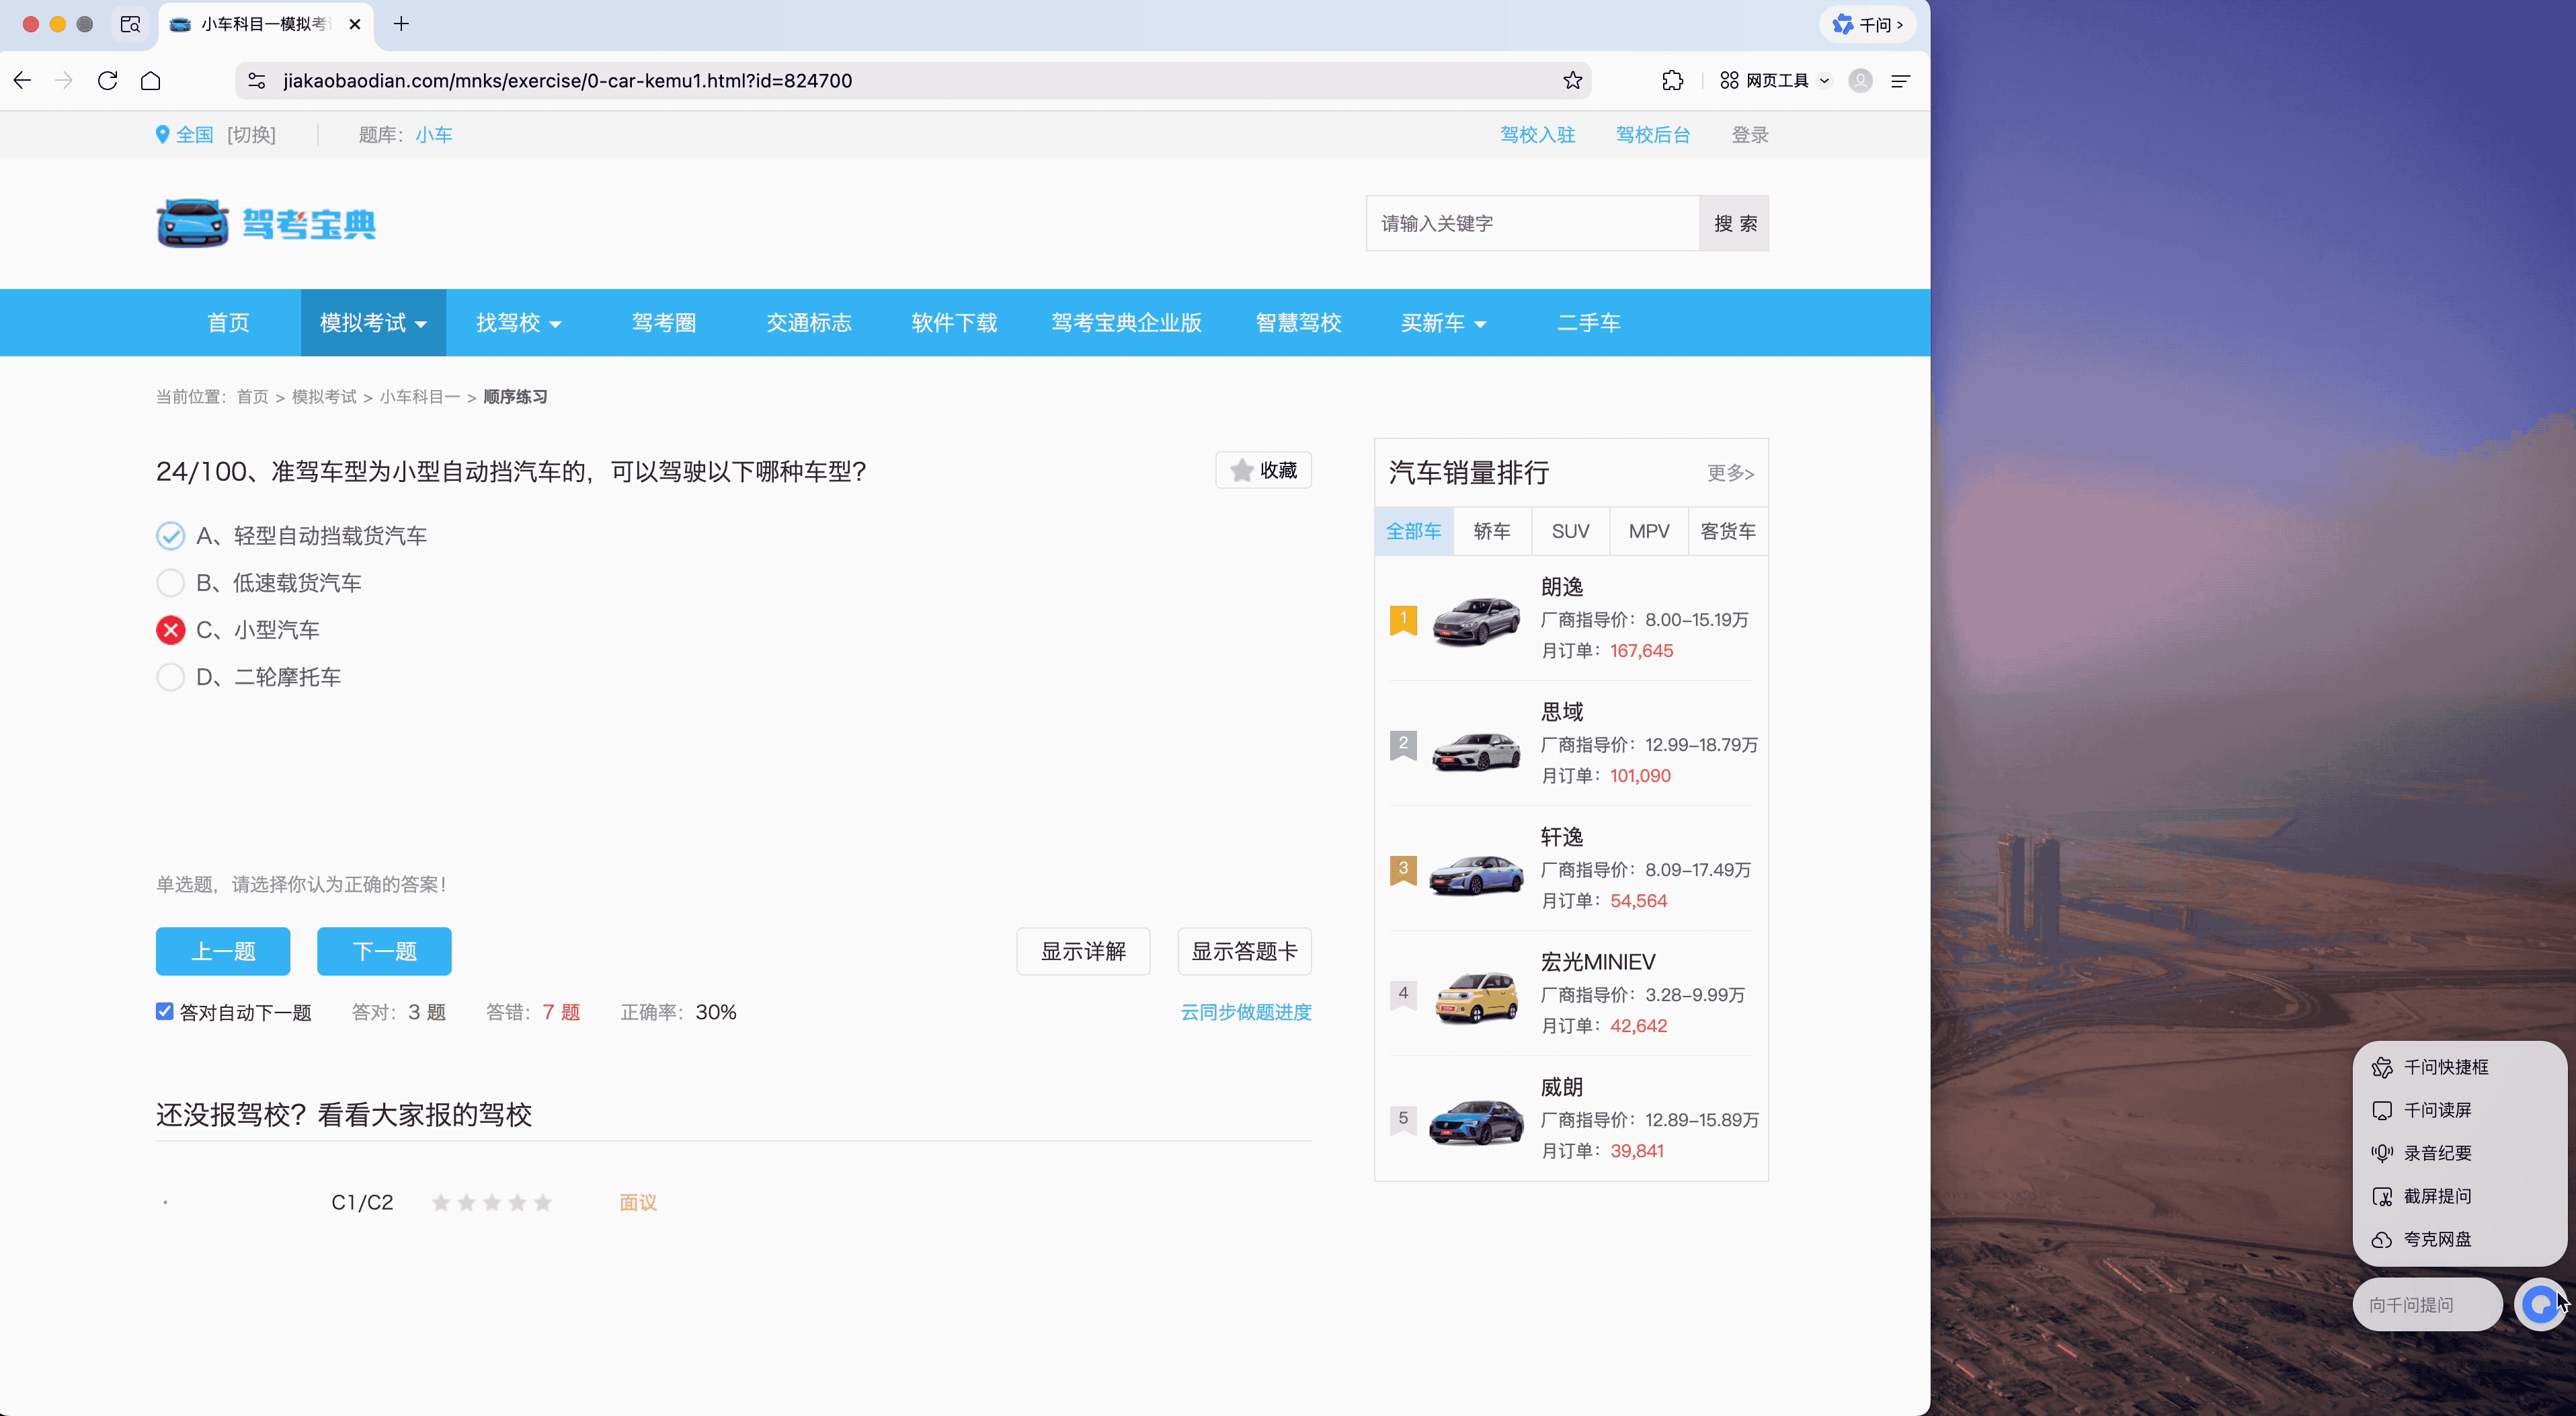Click the home icon in toolbar
Image resolution: width=2576 pixels, height=1416 pixels.
pyautogui.click(x=151, y=81)
